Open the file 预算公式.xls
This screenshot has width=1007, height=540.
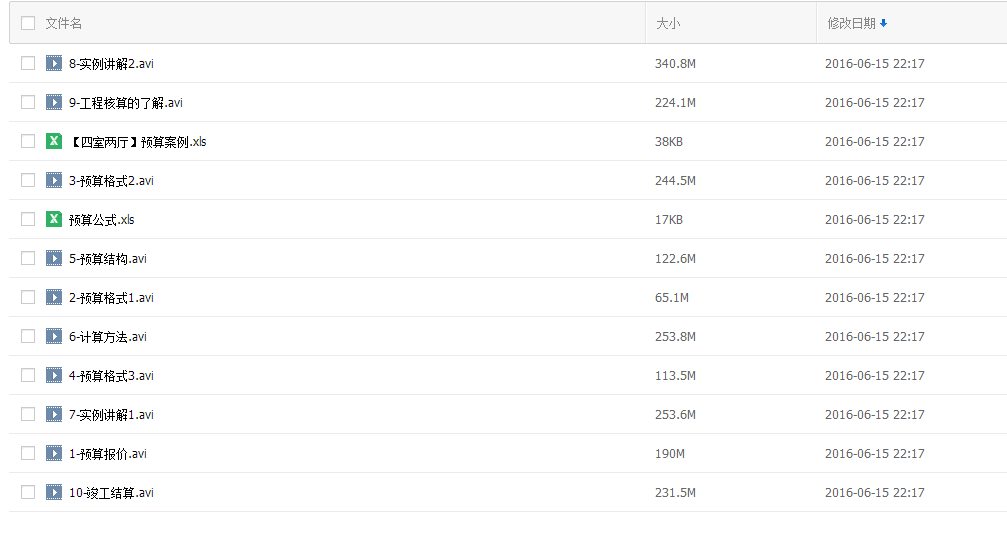coord(101,220)
